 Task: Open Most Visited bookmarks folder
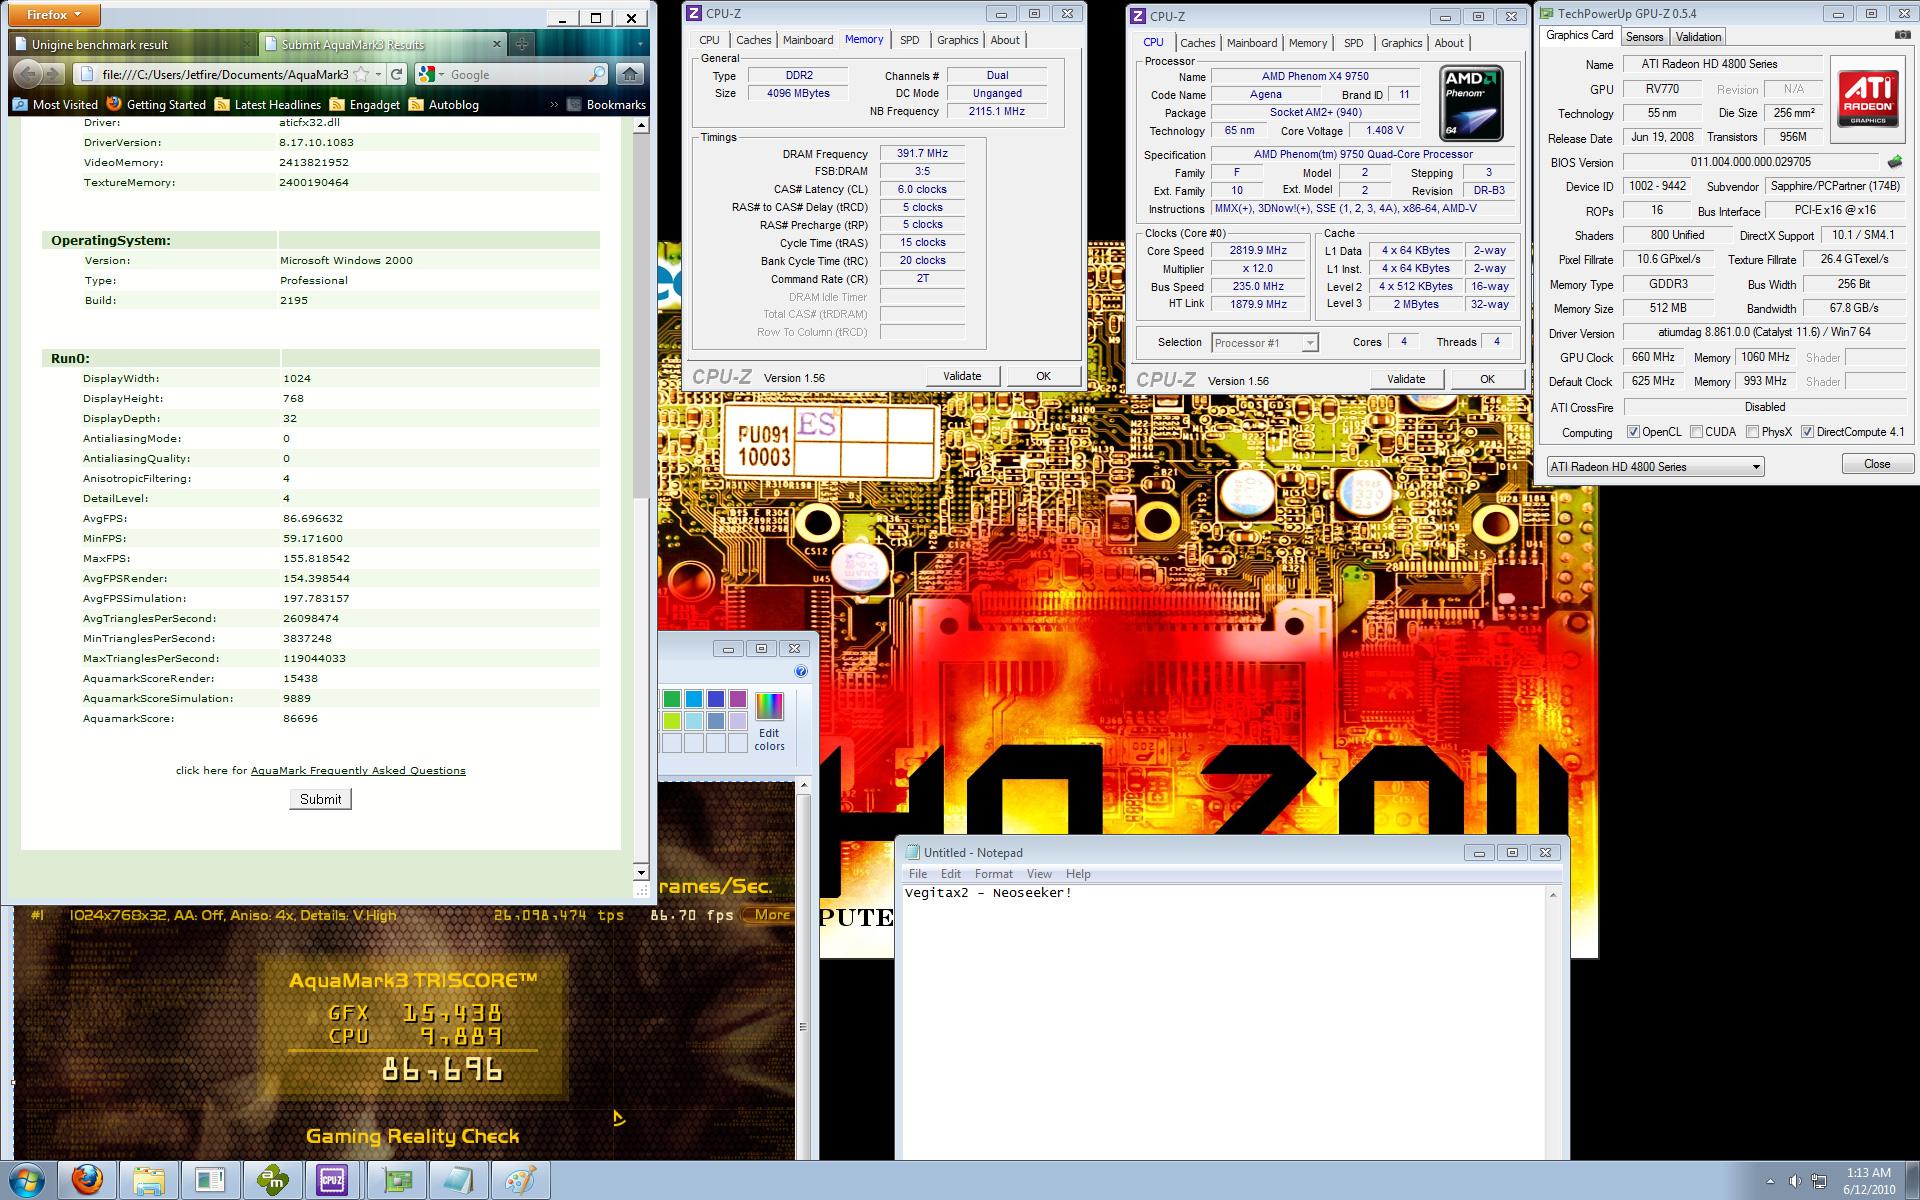pos(55,104)
